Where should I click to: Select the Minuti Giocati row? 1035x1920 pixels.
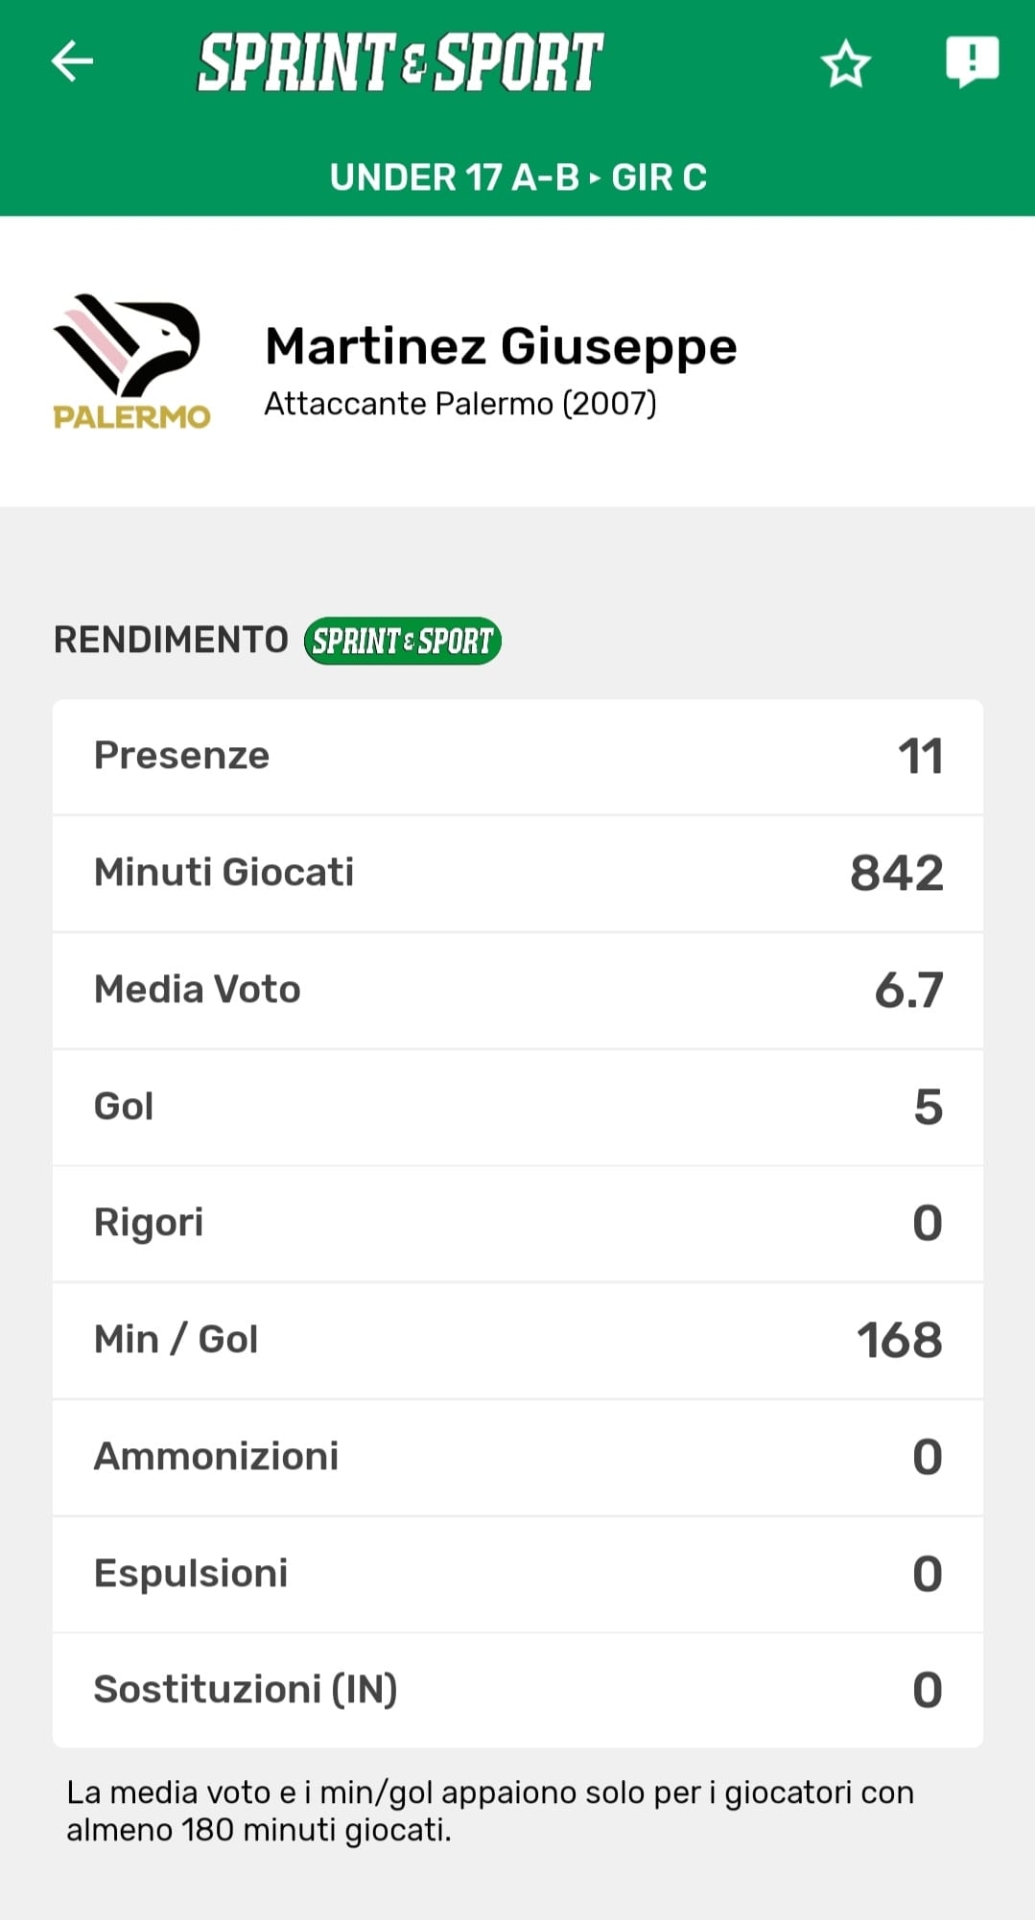[x=518, y=873]
